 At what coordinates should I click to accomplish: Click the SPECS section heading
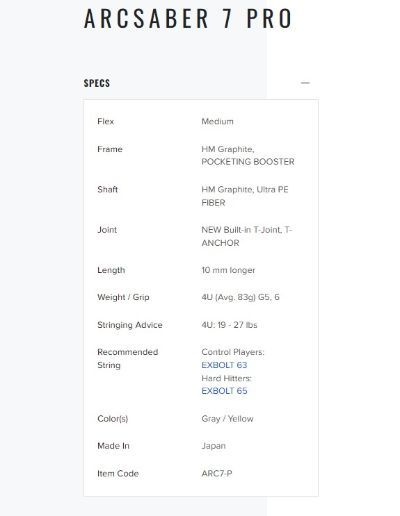point(97,83)
